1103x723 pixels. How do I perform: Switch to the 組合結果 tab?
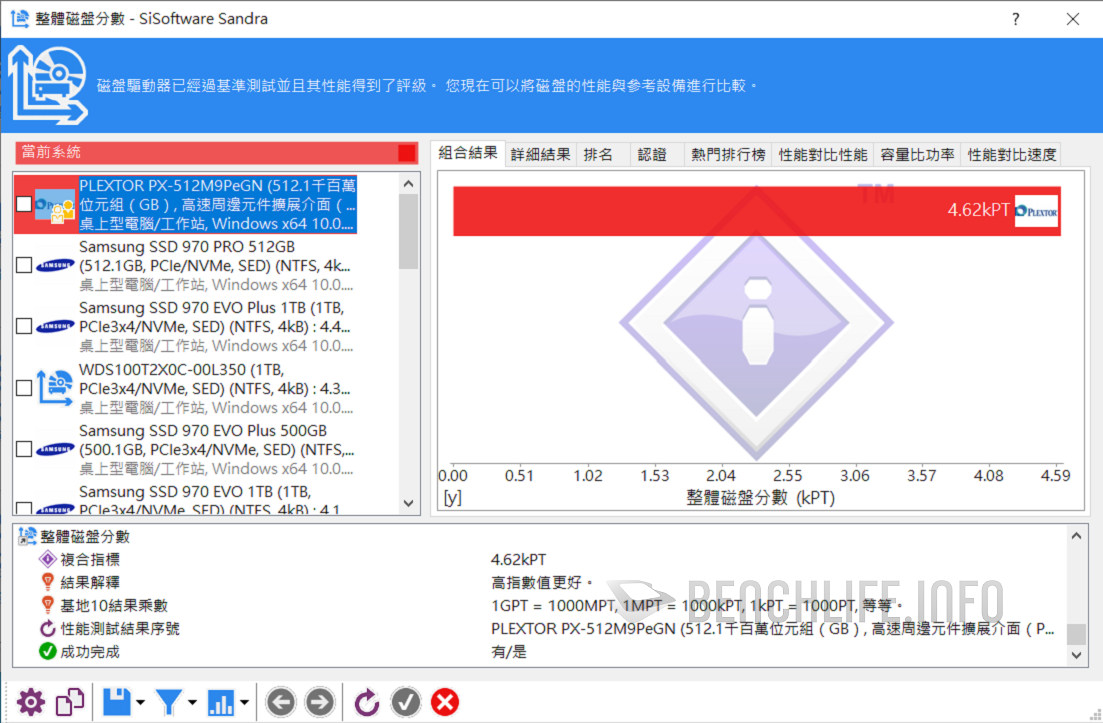[x=468, y=153]
